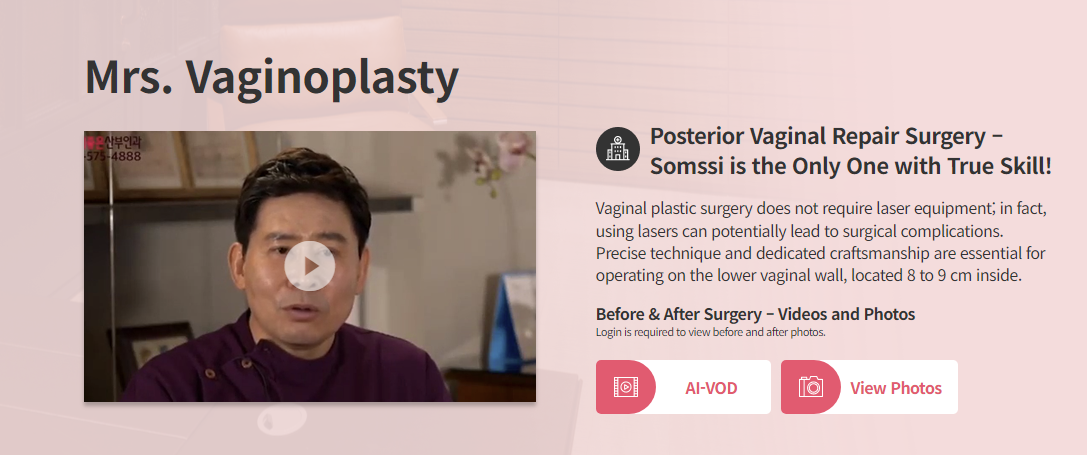
Task: Click the 'Login is required' notice
Action: click(x=711, y=332)
